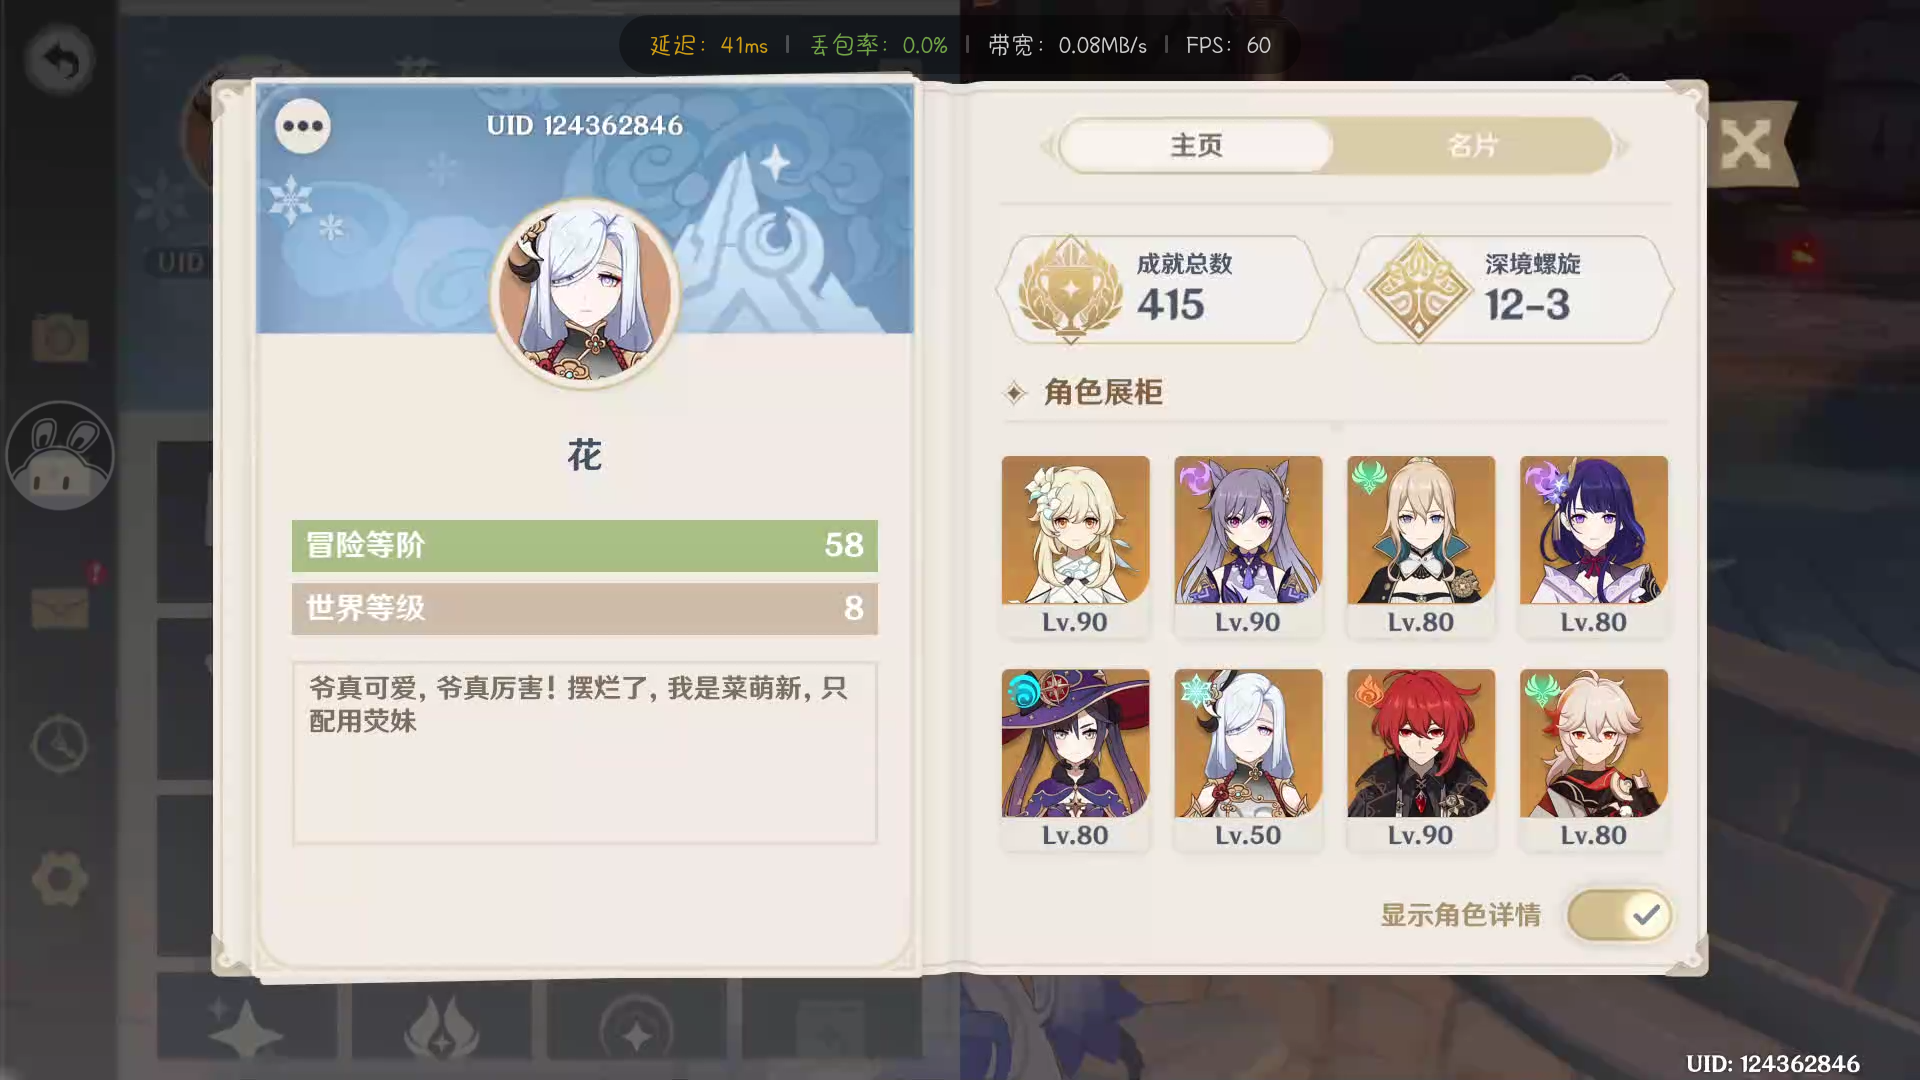This screenshot has height=1080, width=1920.
Task: Open the three-dot options menu on profile card
Action: click(302, 126)
